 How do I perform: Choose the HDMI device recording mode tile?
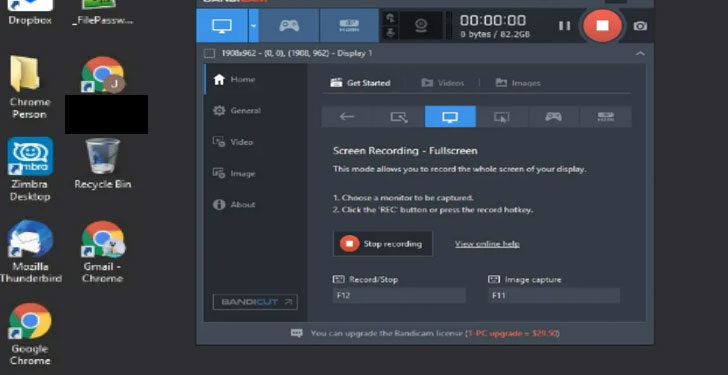point(606,116)
